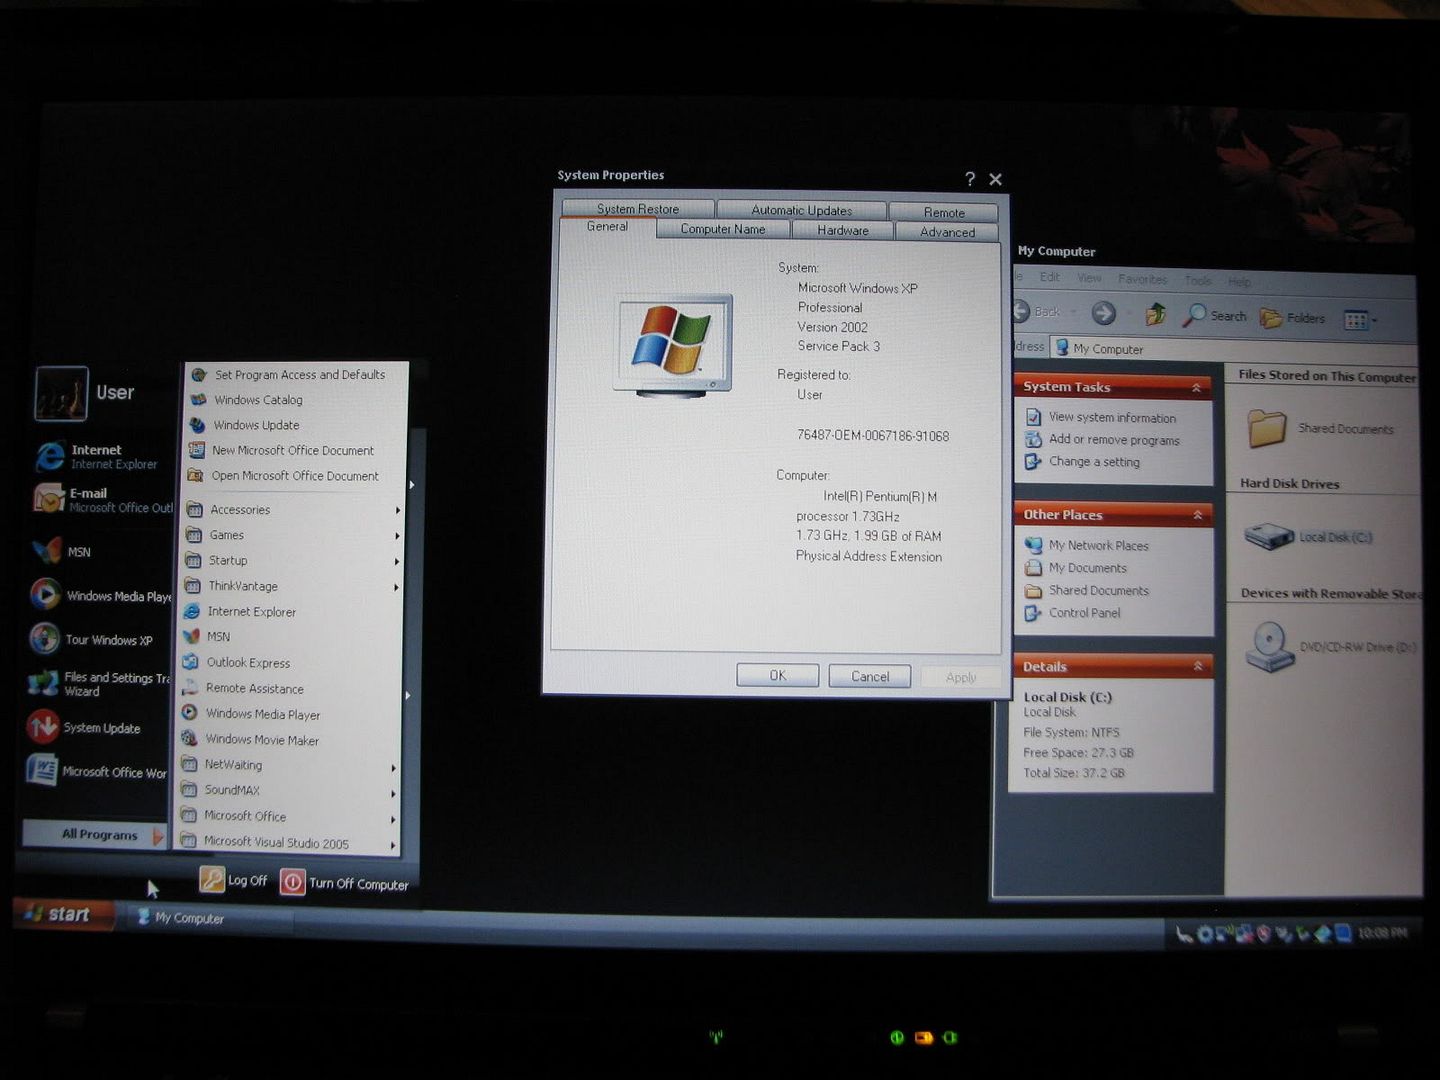This screenshot has height=1080, width=1440.
Task: Collapse the Details panel
Action: [x=1198, y=666]
